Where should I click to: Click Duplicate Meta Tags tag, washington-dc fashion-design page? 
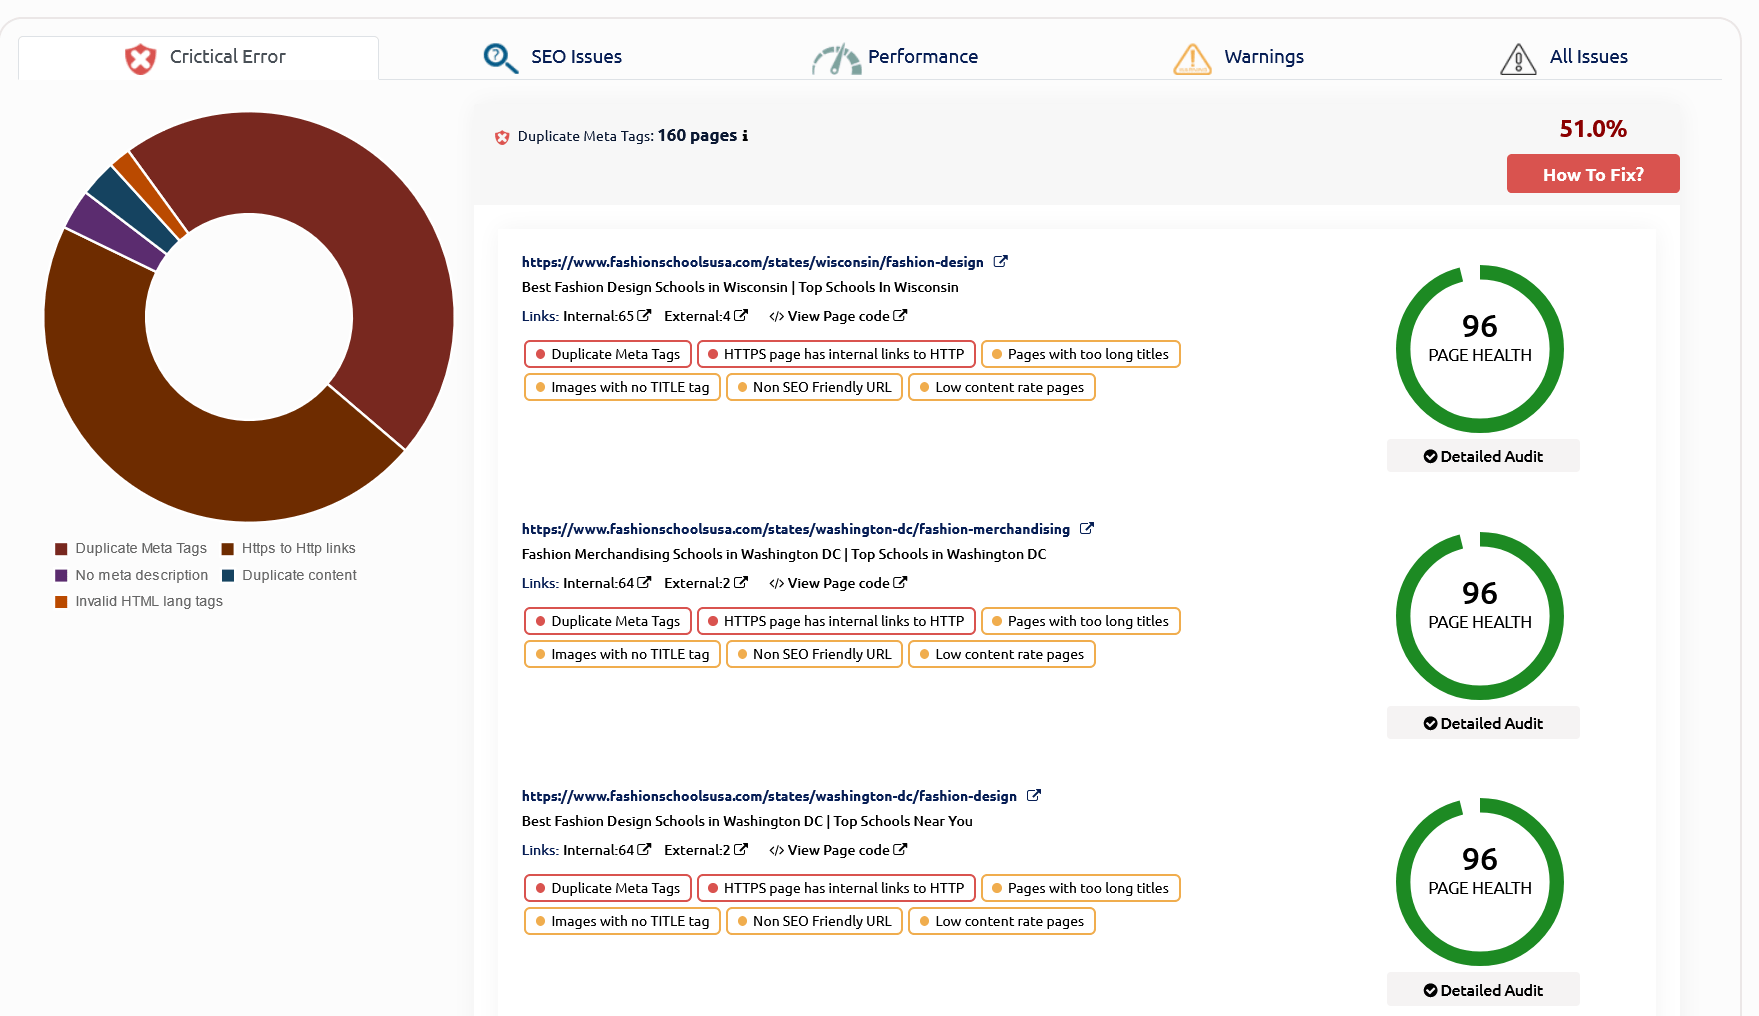608,888
